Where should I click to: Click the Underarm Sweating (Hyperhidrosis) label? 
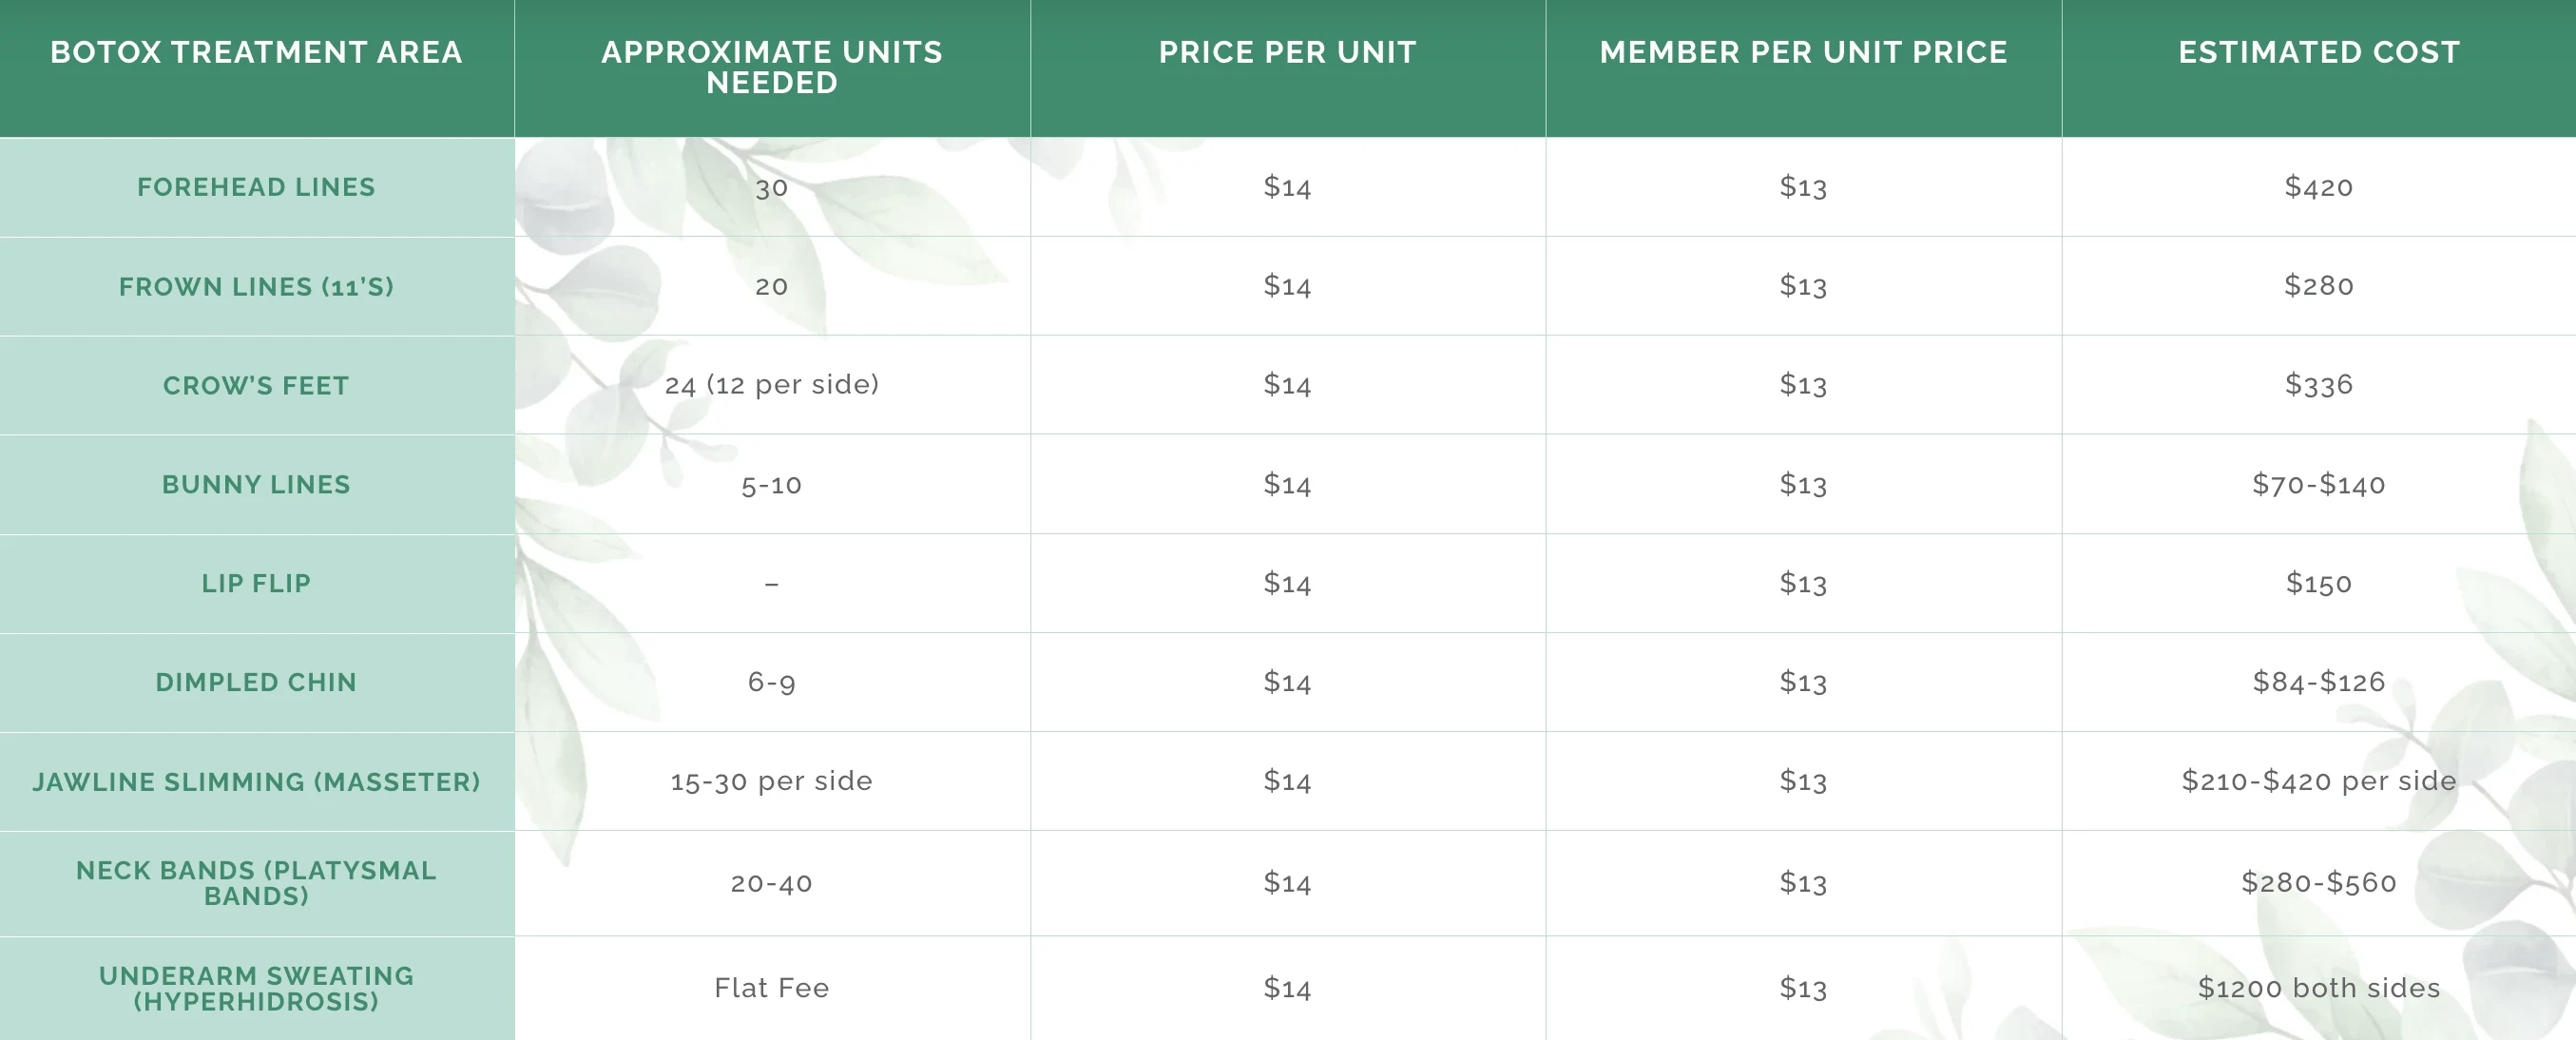256,988
